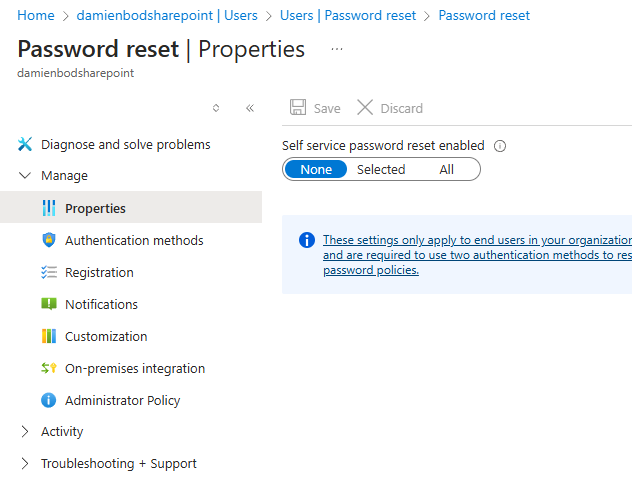Open Registration menu item

(x=99, y=273)
